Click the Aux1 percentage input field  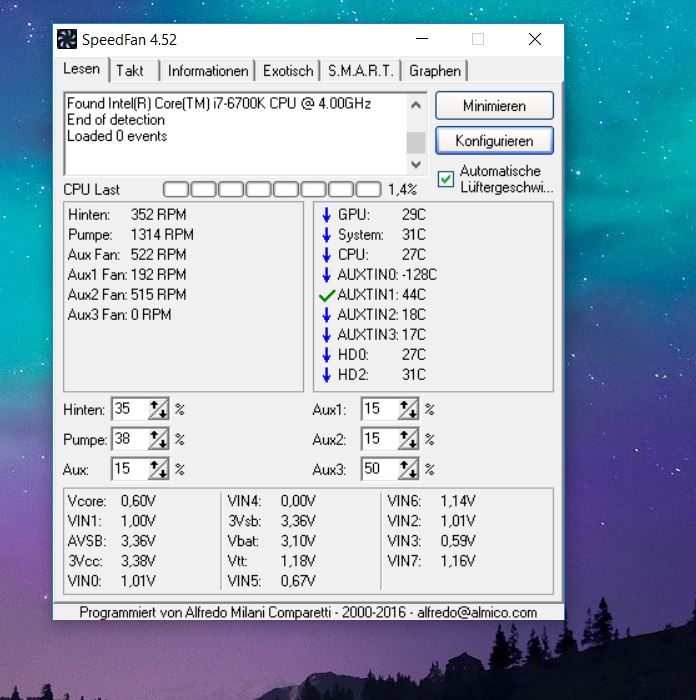click(x=379, y=409)
